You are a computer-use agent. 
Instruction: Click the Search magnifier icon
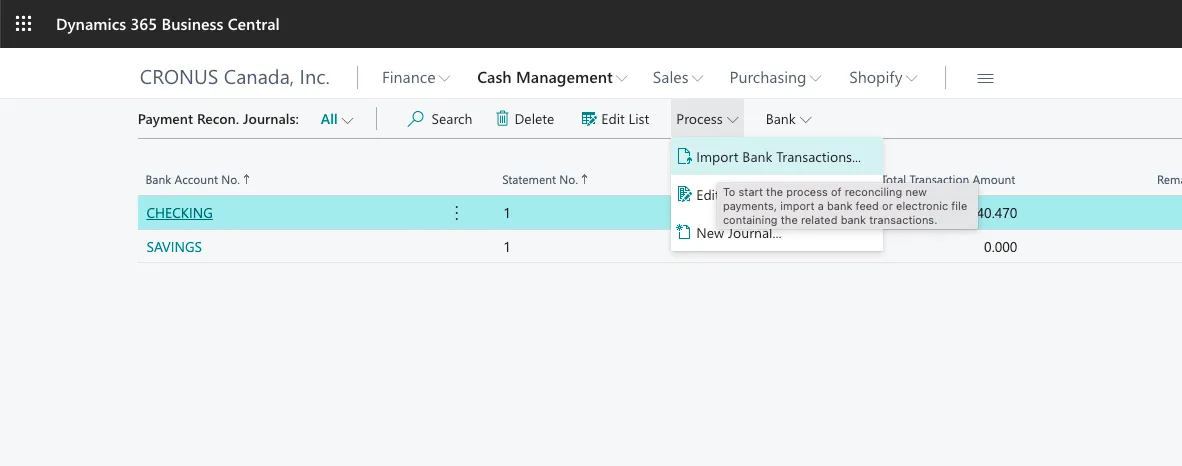[415, 119]
